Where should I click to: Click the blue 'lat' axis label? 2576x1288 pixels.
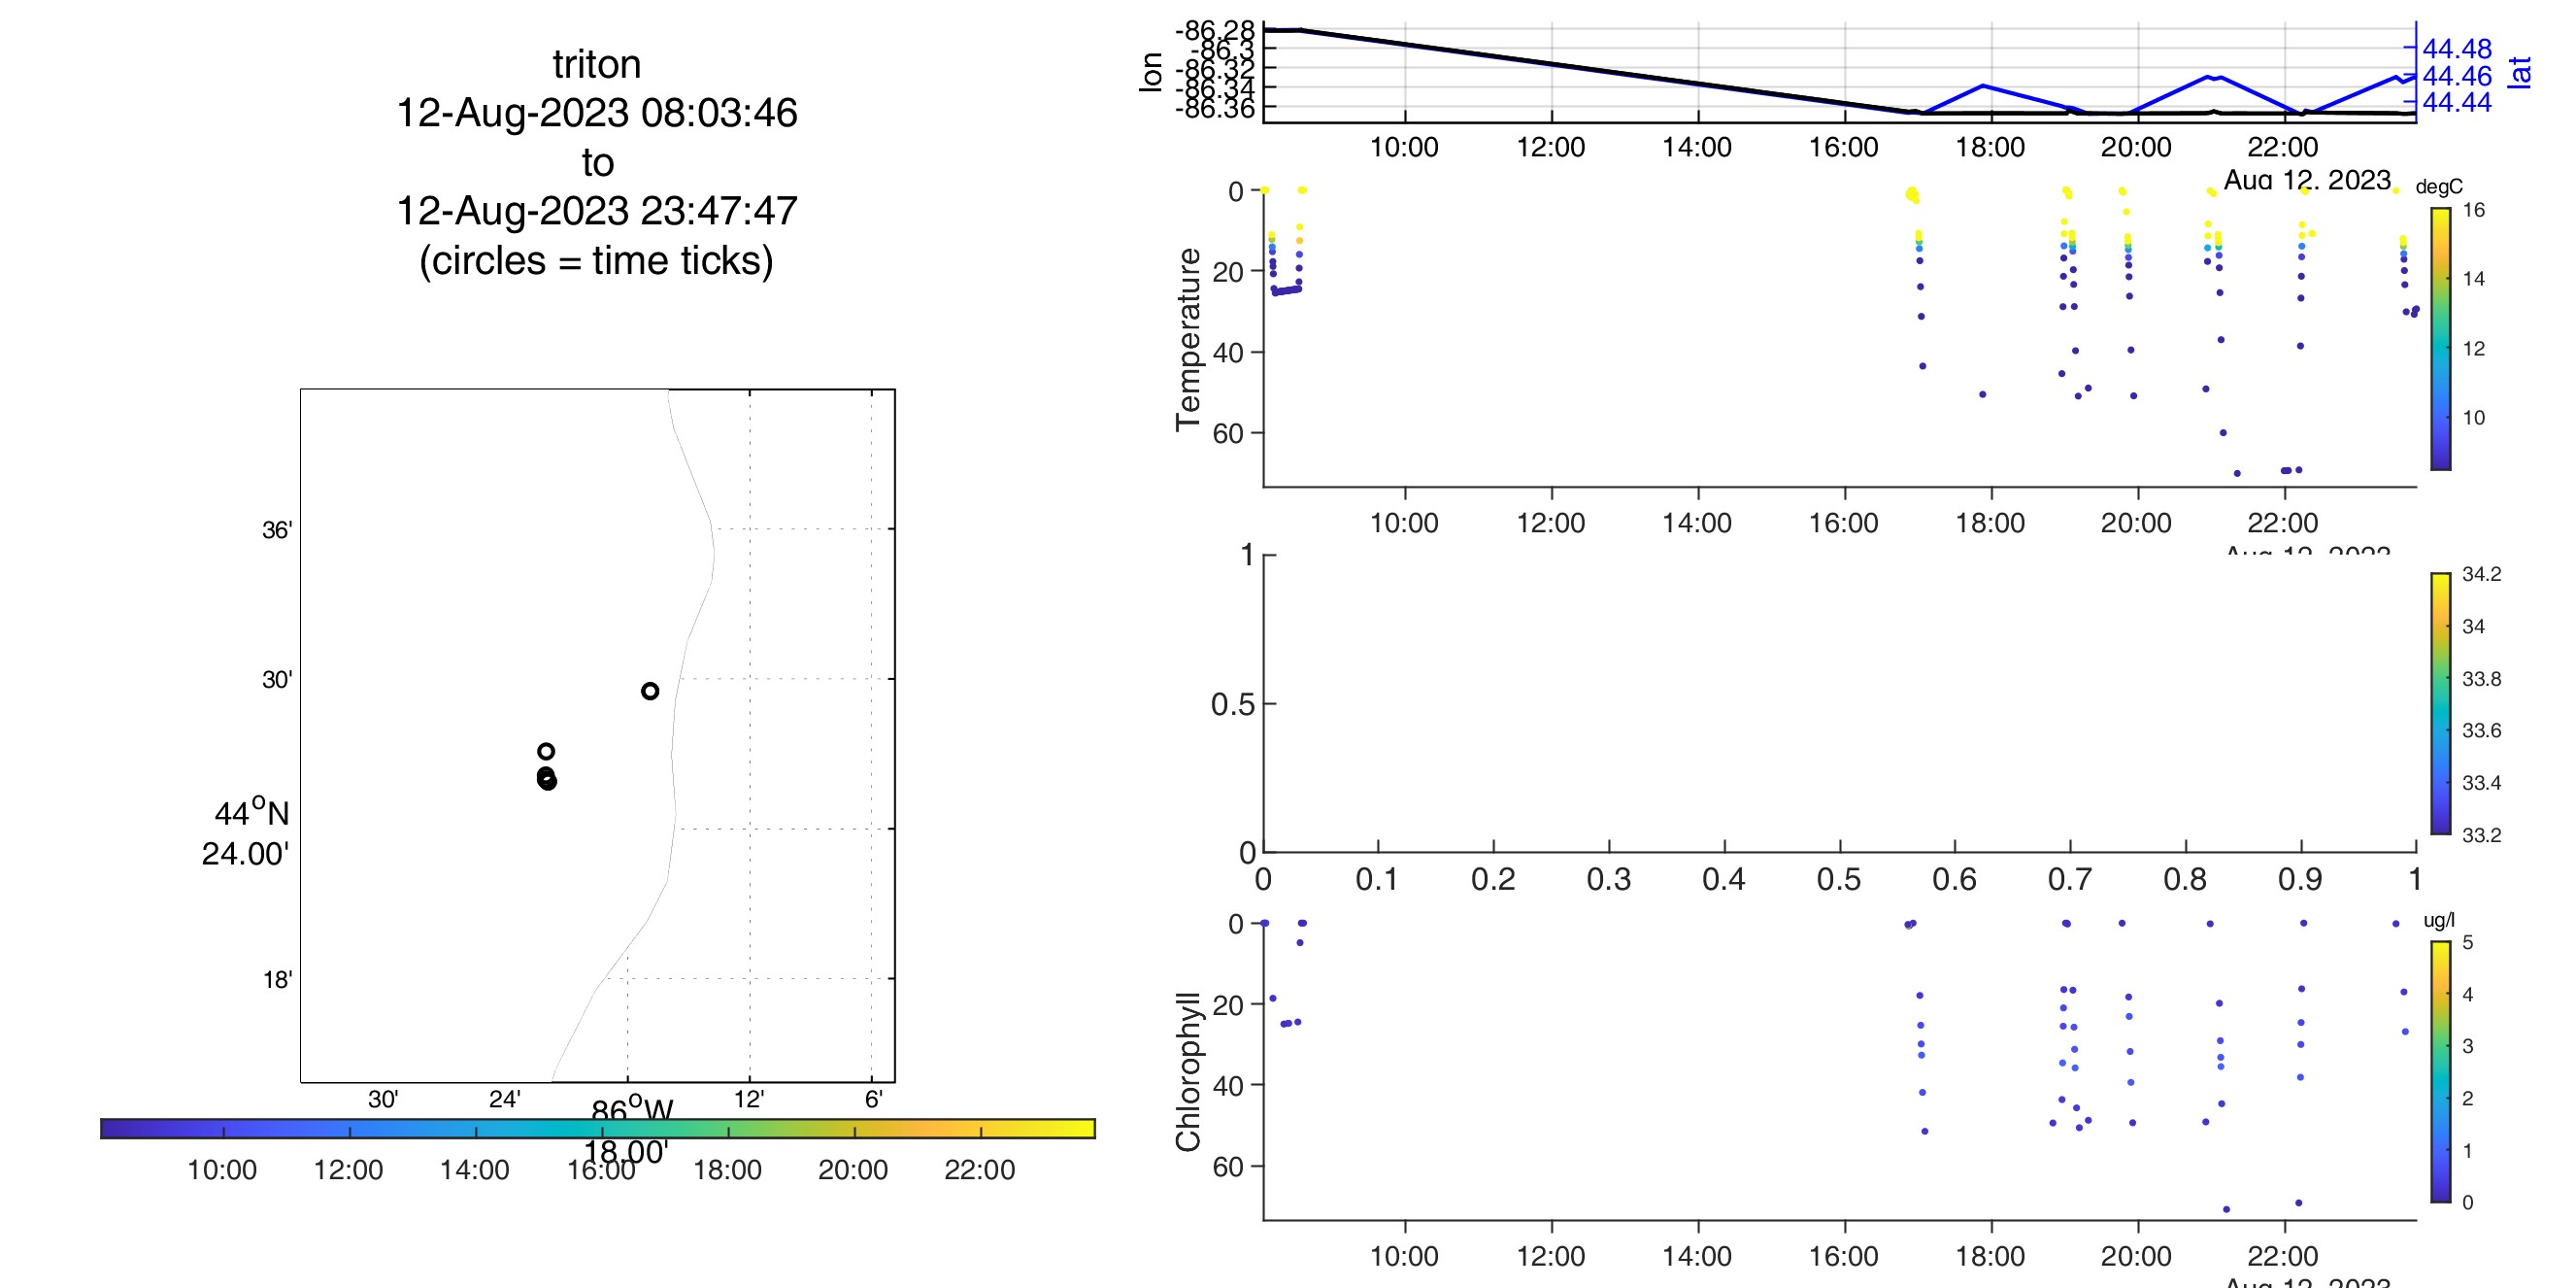click(2519, 72)
